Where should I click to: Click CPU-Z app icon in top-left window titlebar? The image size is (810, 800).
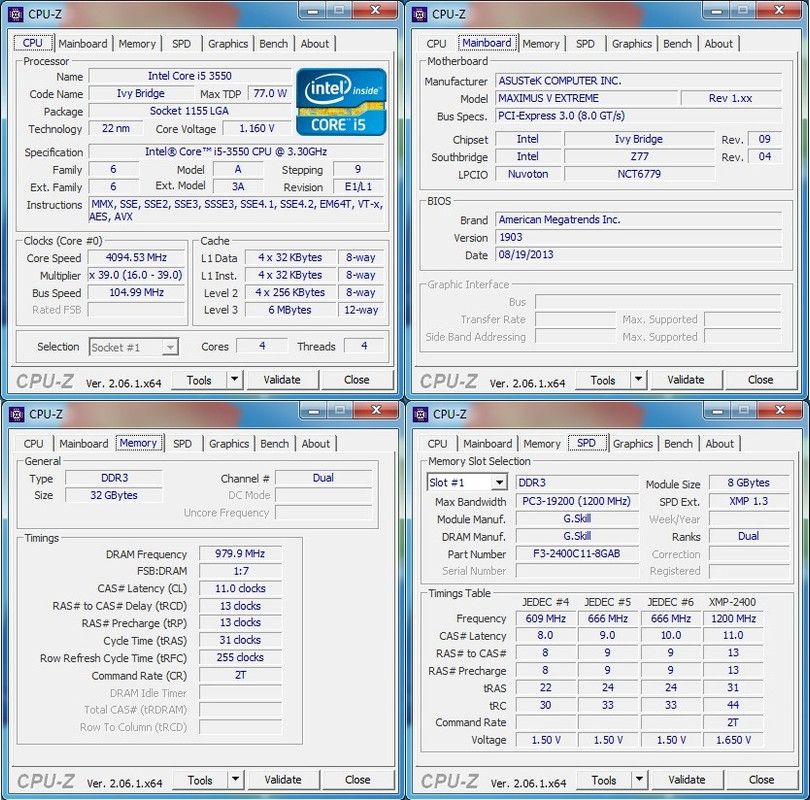click(16, 14)
